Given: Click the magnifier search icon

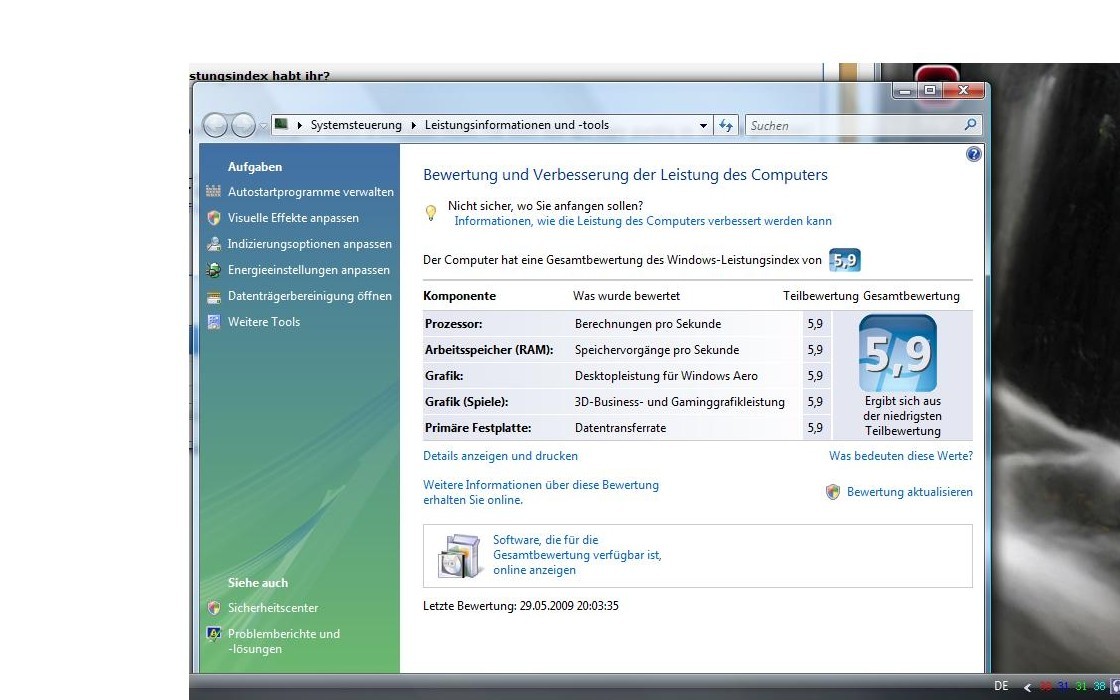Looking at the screenshot, I should (x=970, y=125).
